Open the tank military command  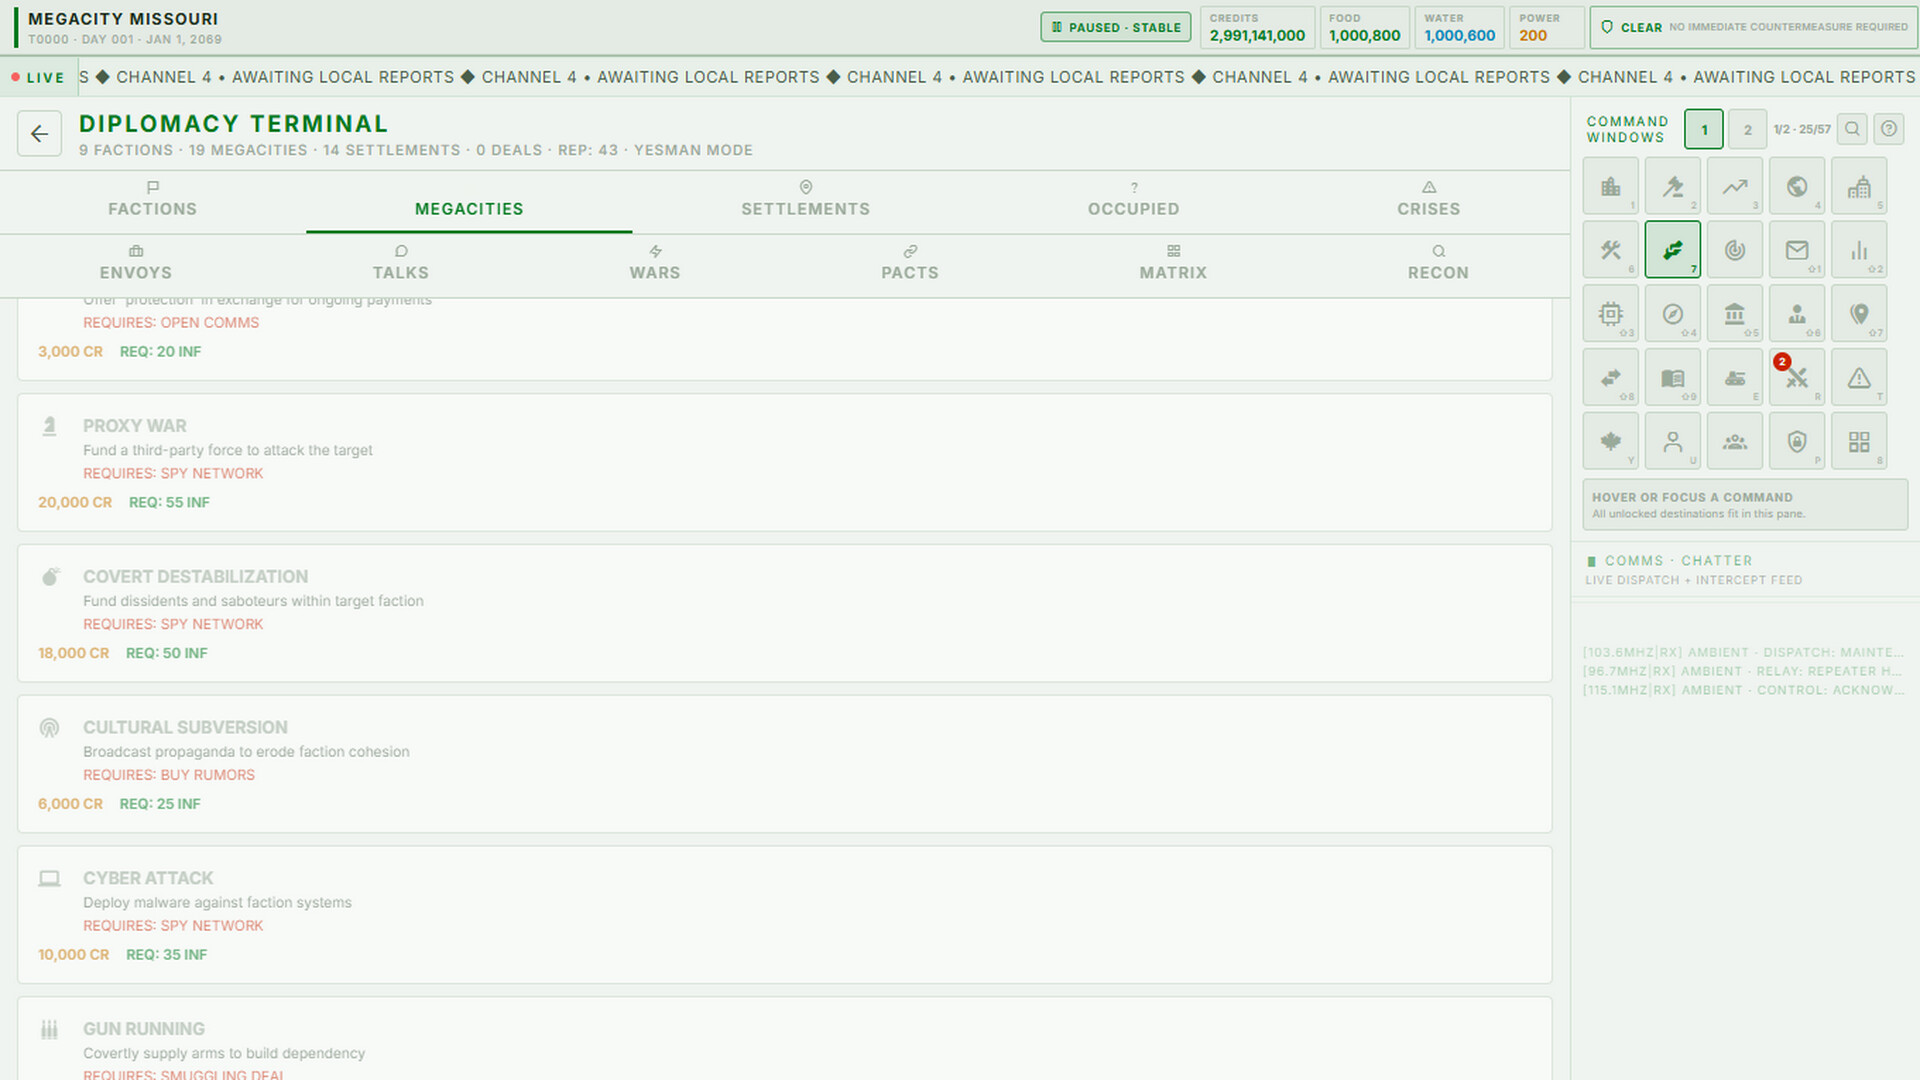(x=1734, y=378)
